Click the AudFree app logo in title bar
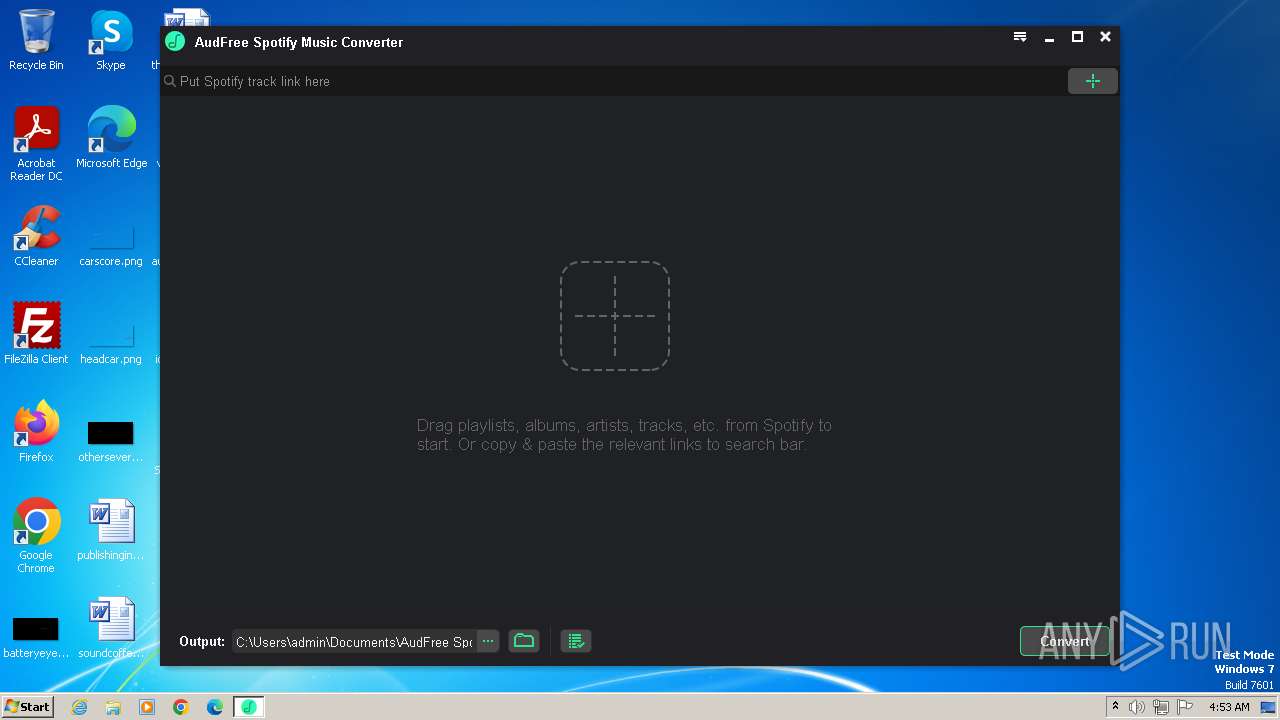1280x720 pixels. 175,41
